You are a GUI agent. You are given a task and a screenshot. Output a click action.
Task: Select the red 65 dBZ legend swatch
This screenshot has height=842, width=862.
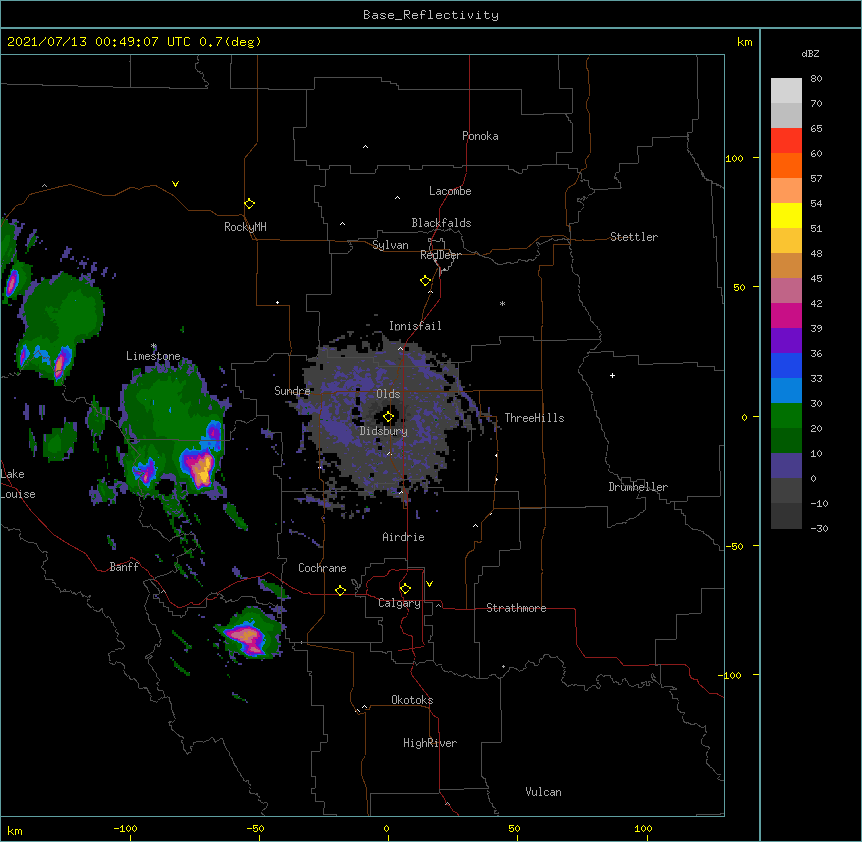786,140
